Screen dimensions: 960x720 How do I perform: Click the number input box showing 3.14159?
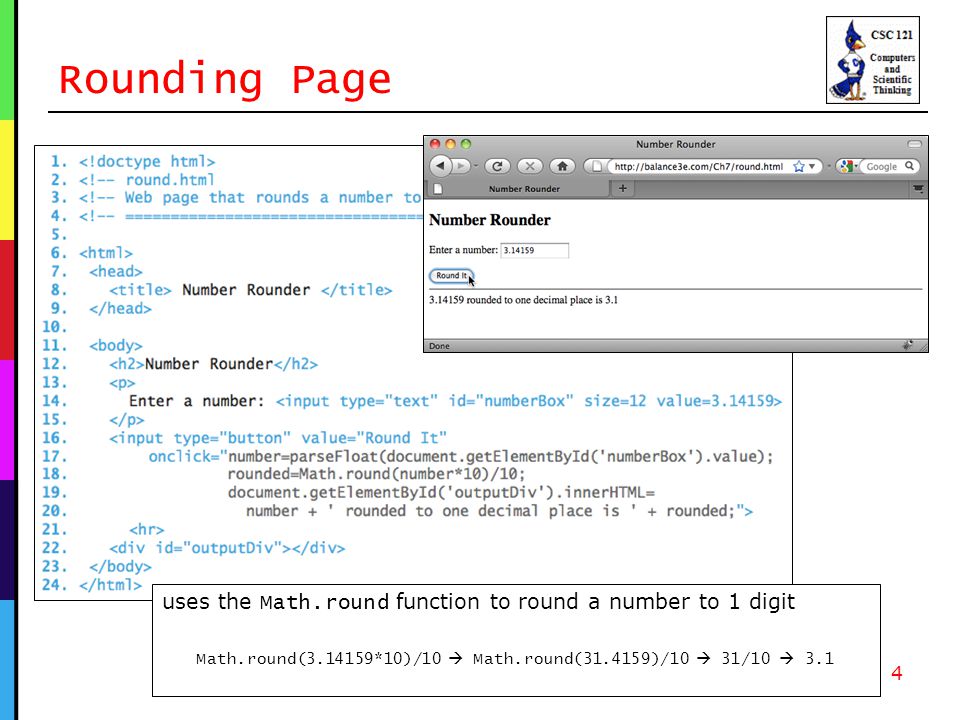point(534,250)
